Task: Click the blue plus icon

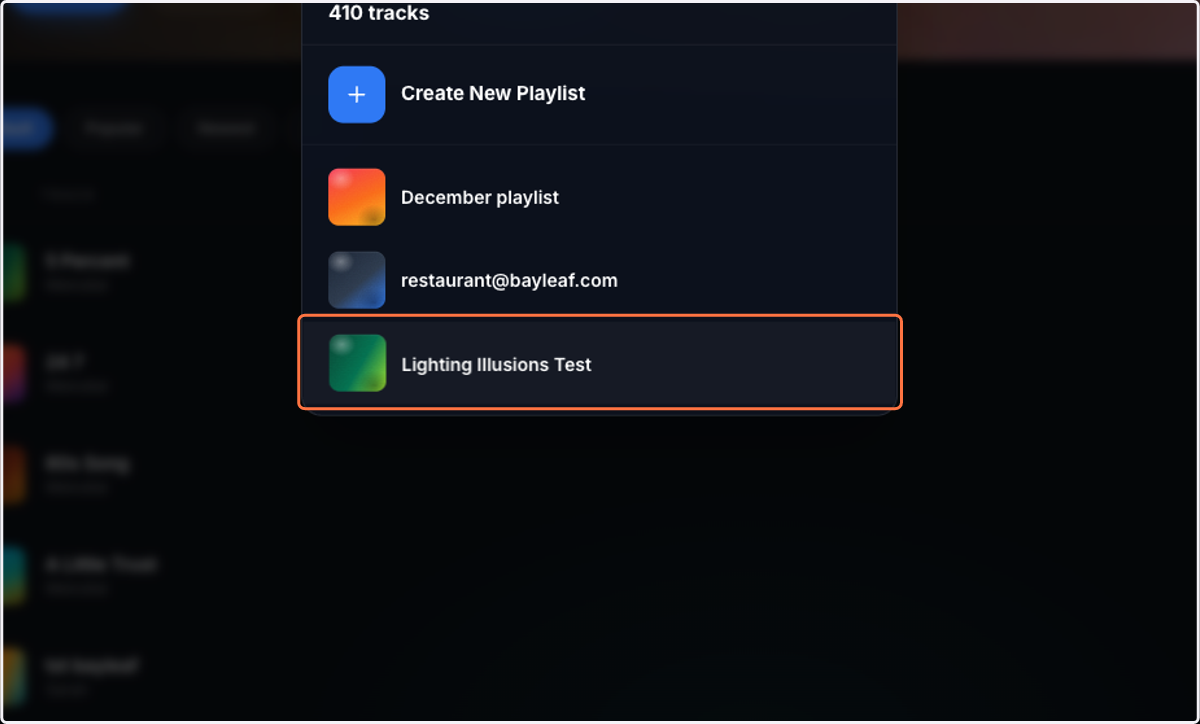Action: click(x=357, y=94)
